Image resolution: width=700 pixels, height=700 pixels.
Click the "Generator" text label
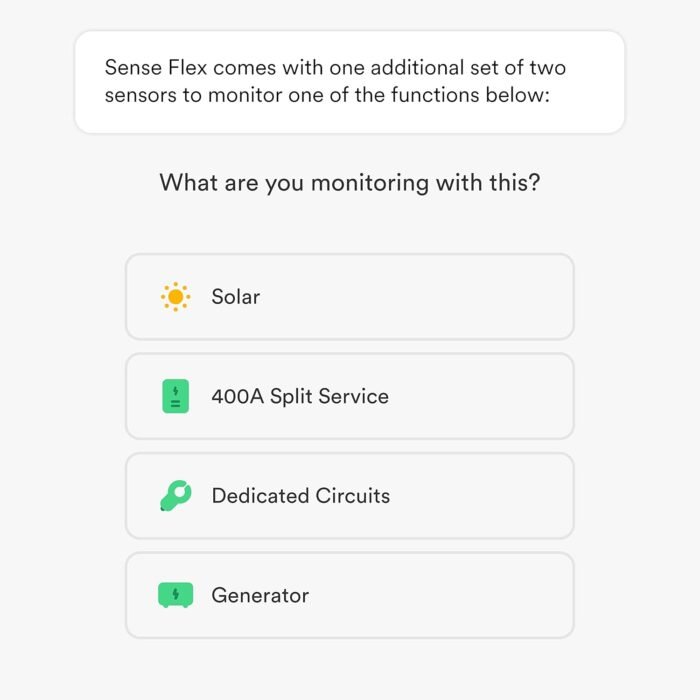[260, 595]
